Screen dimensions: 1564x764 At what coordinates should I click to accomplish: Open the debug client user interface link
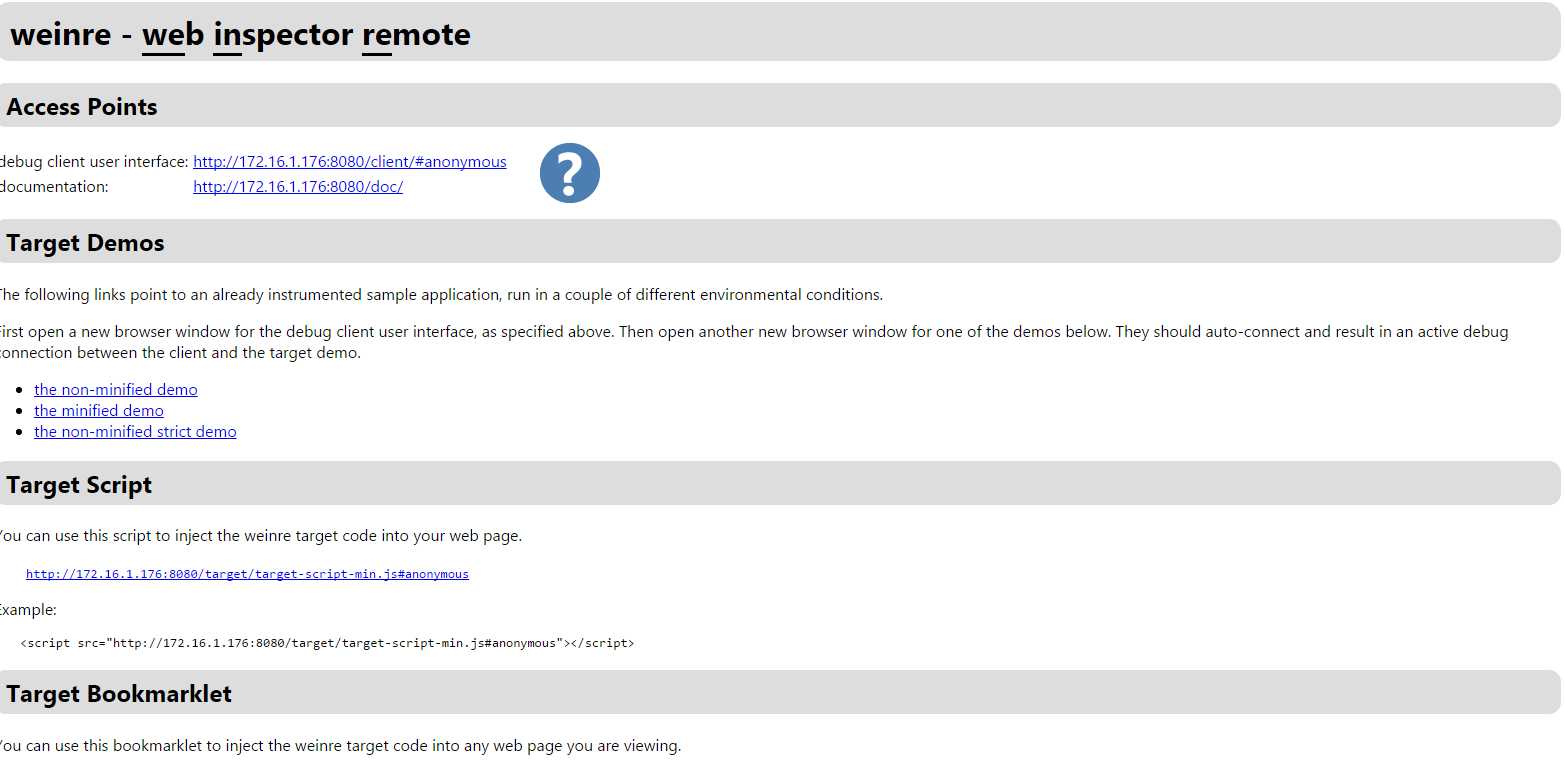(350, 161)
